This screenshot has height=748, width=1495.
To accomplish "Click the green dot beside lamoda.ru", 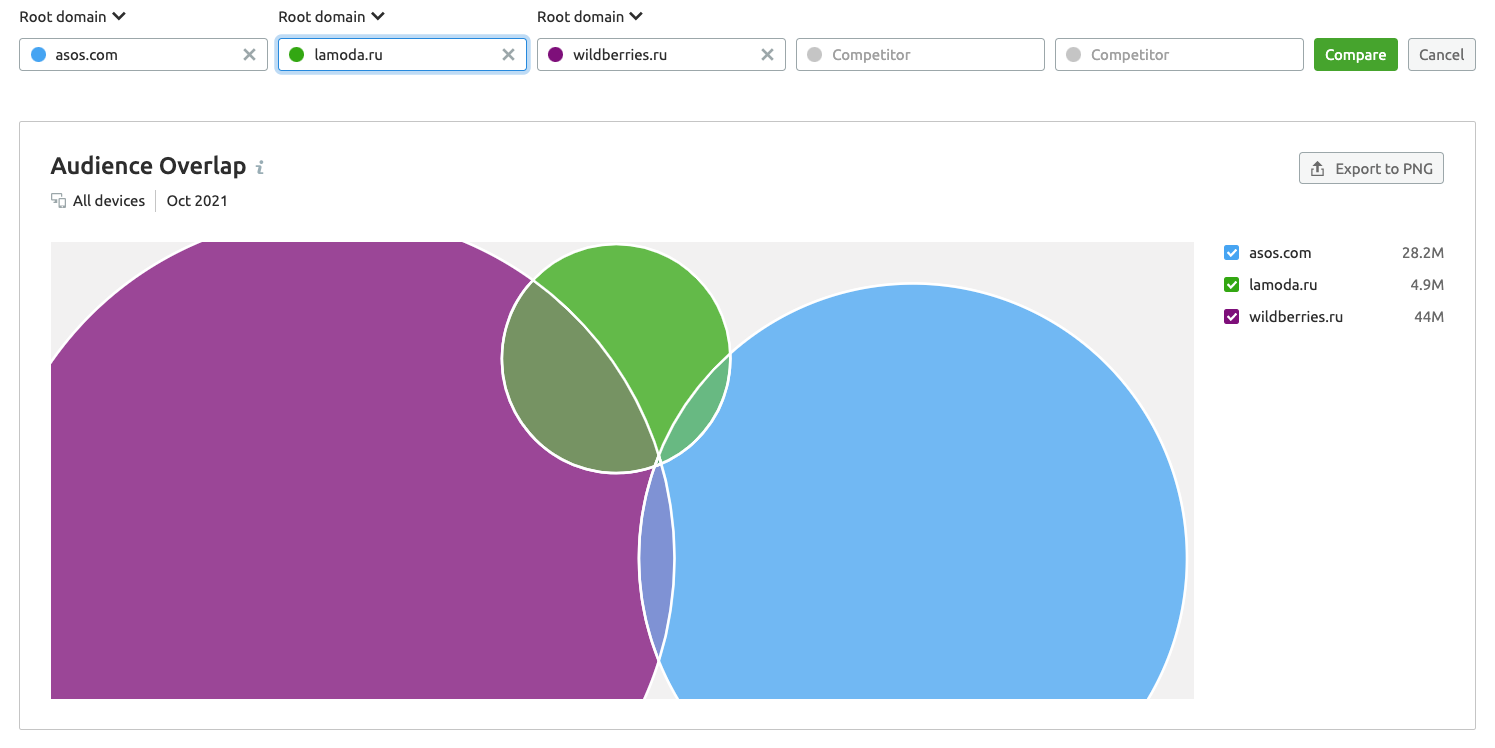I will coord(296,55).
